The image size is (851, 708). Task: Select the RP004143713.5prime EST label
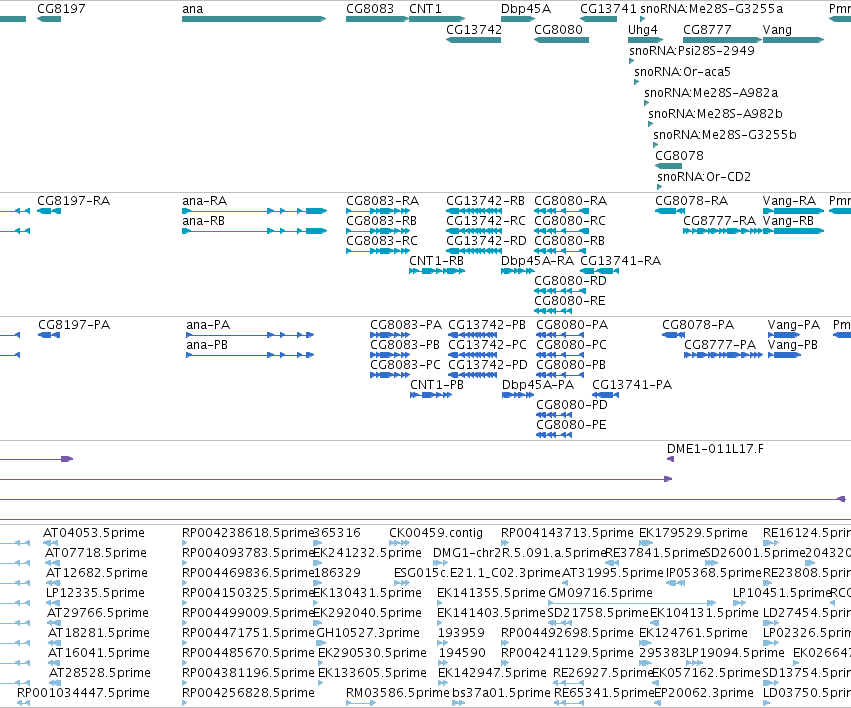(567, 533)
